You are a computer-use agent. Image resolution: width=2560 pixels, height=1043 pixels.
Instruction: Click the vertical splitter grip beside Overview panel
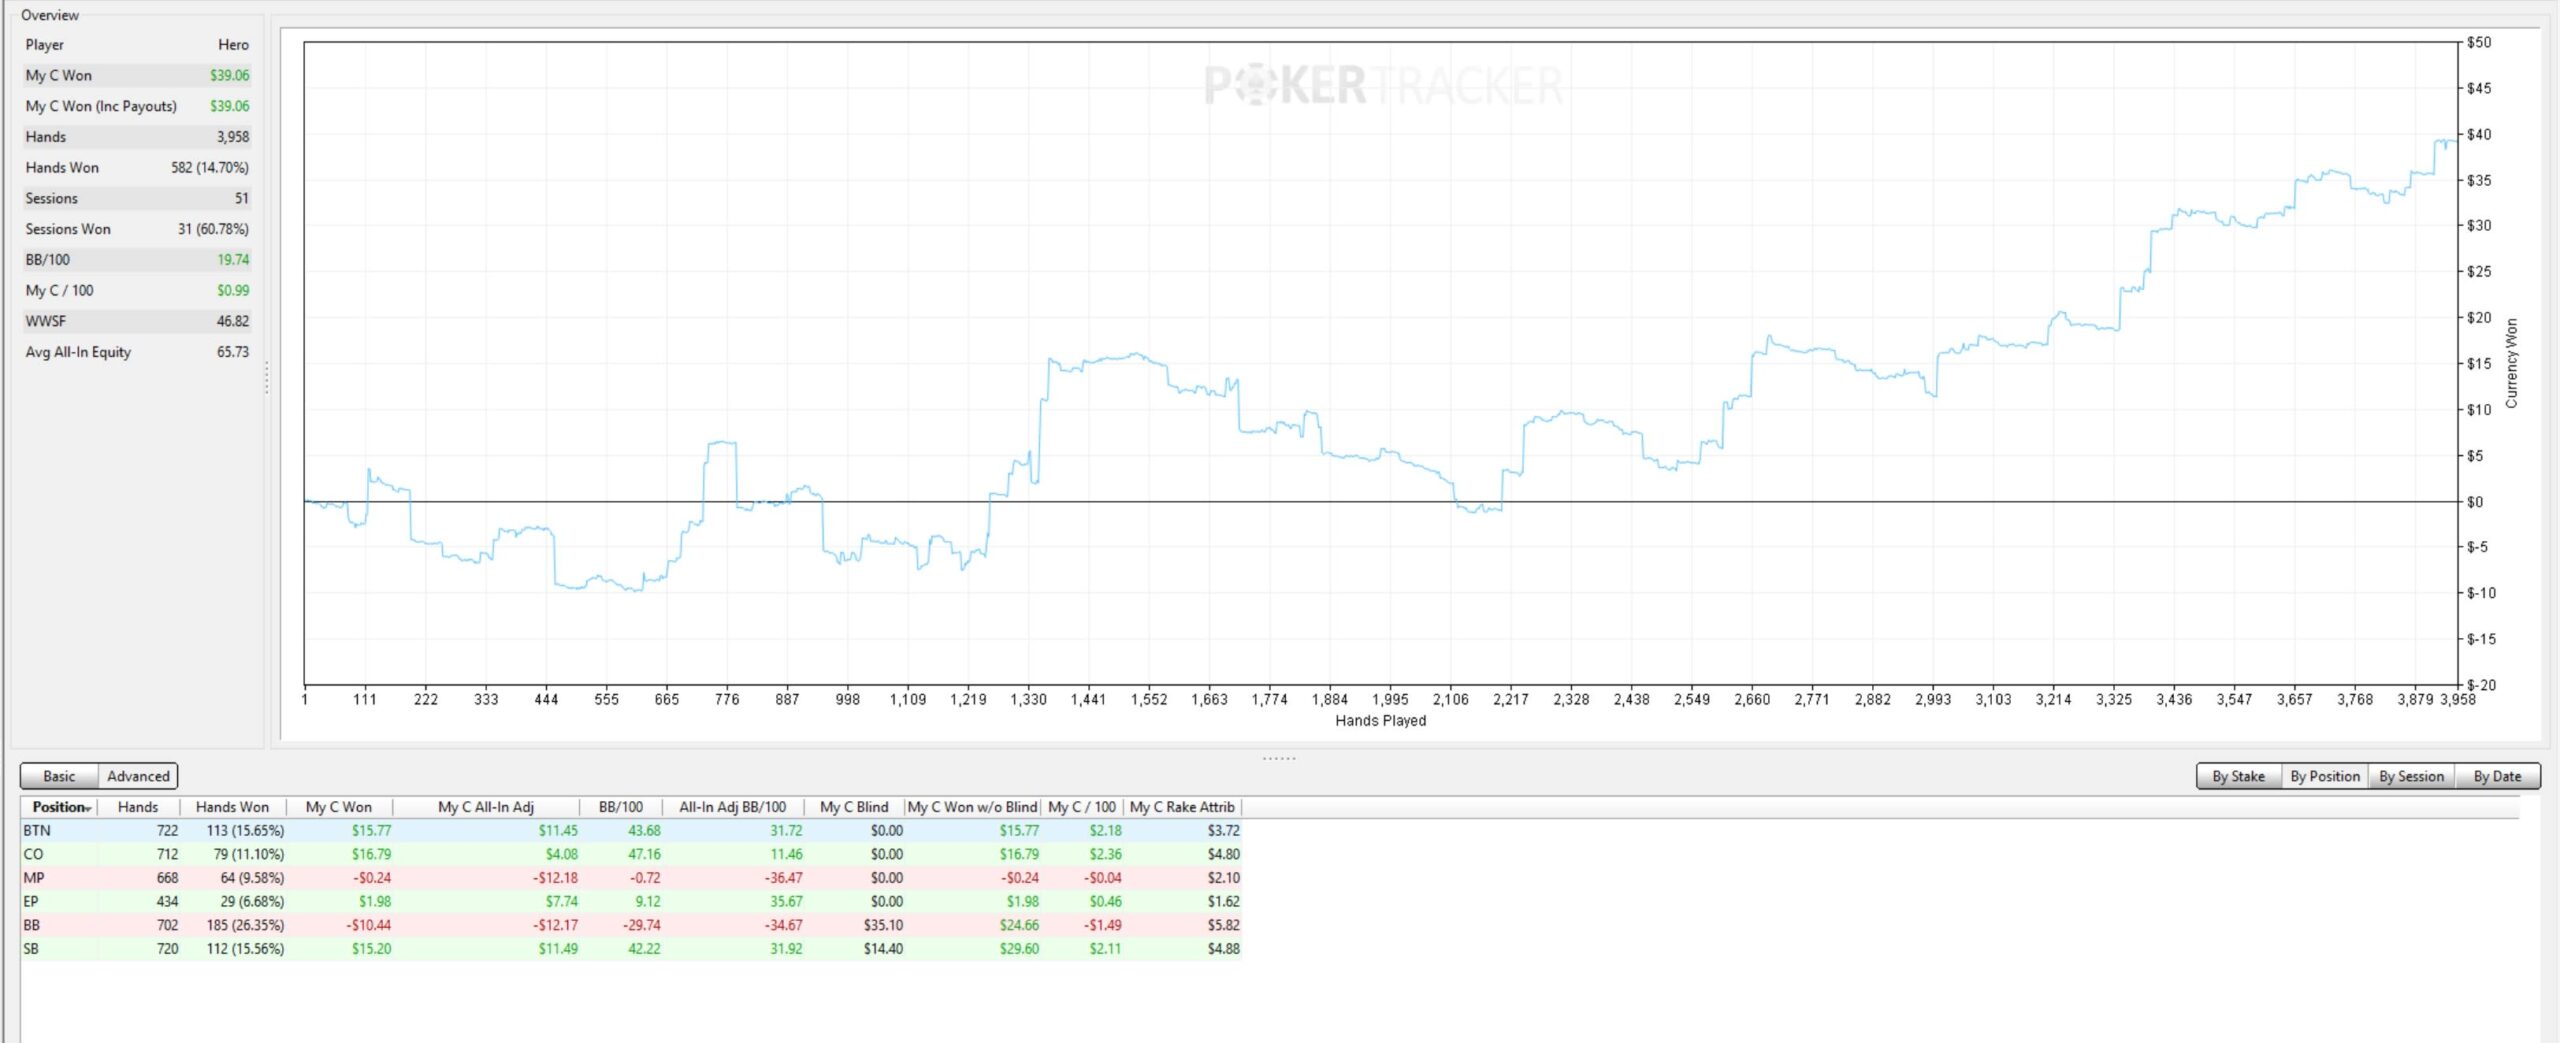[x=267, y=378]
